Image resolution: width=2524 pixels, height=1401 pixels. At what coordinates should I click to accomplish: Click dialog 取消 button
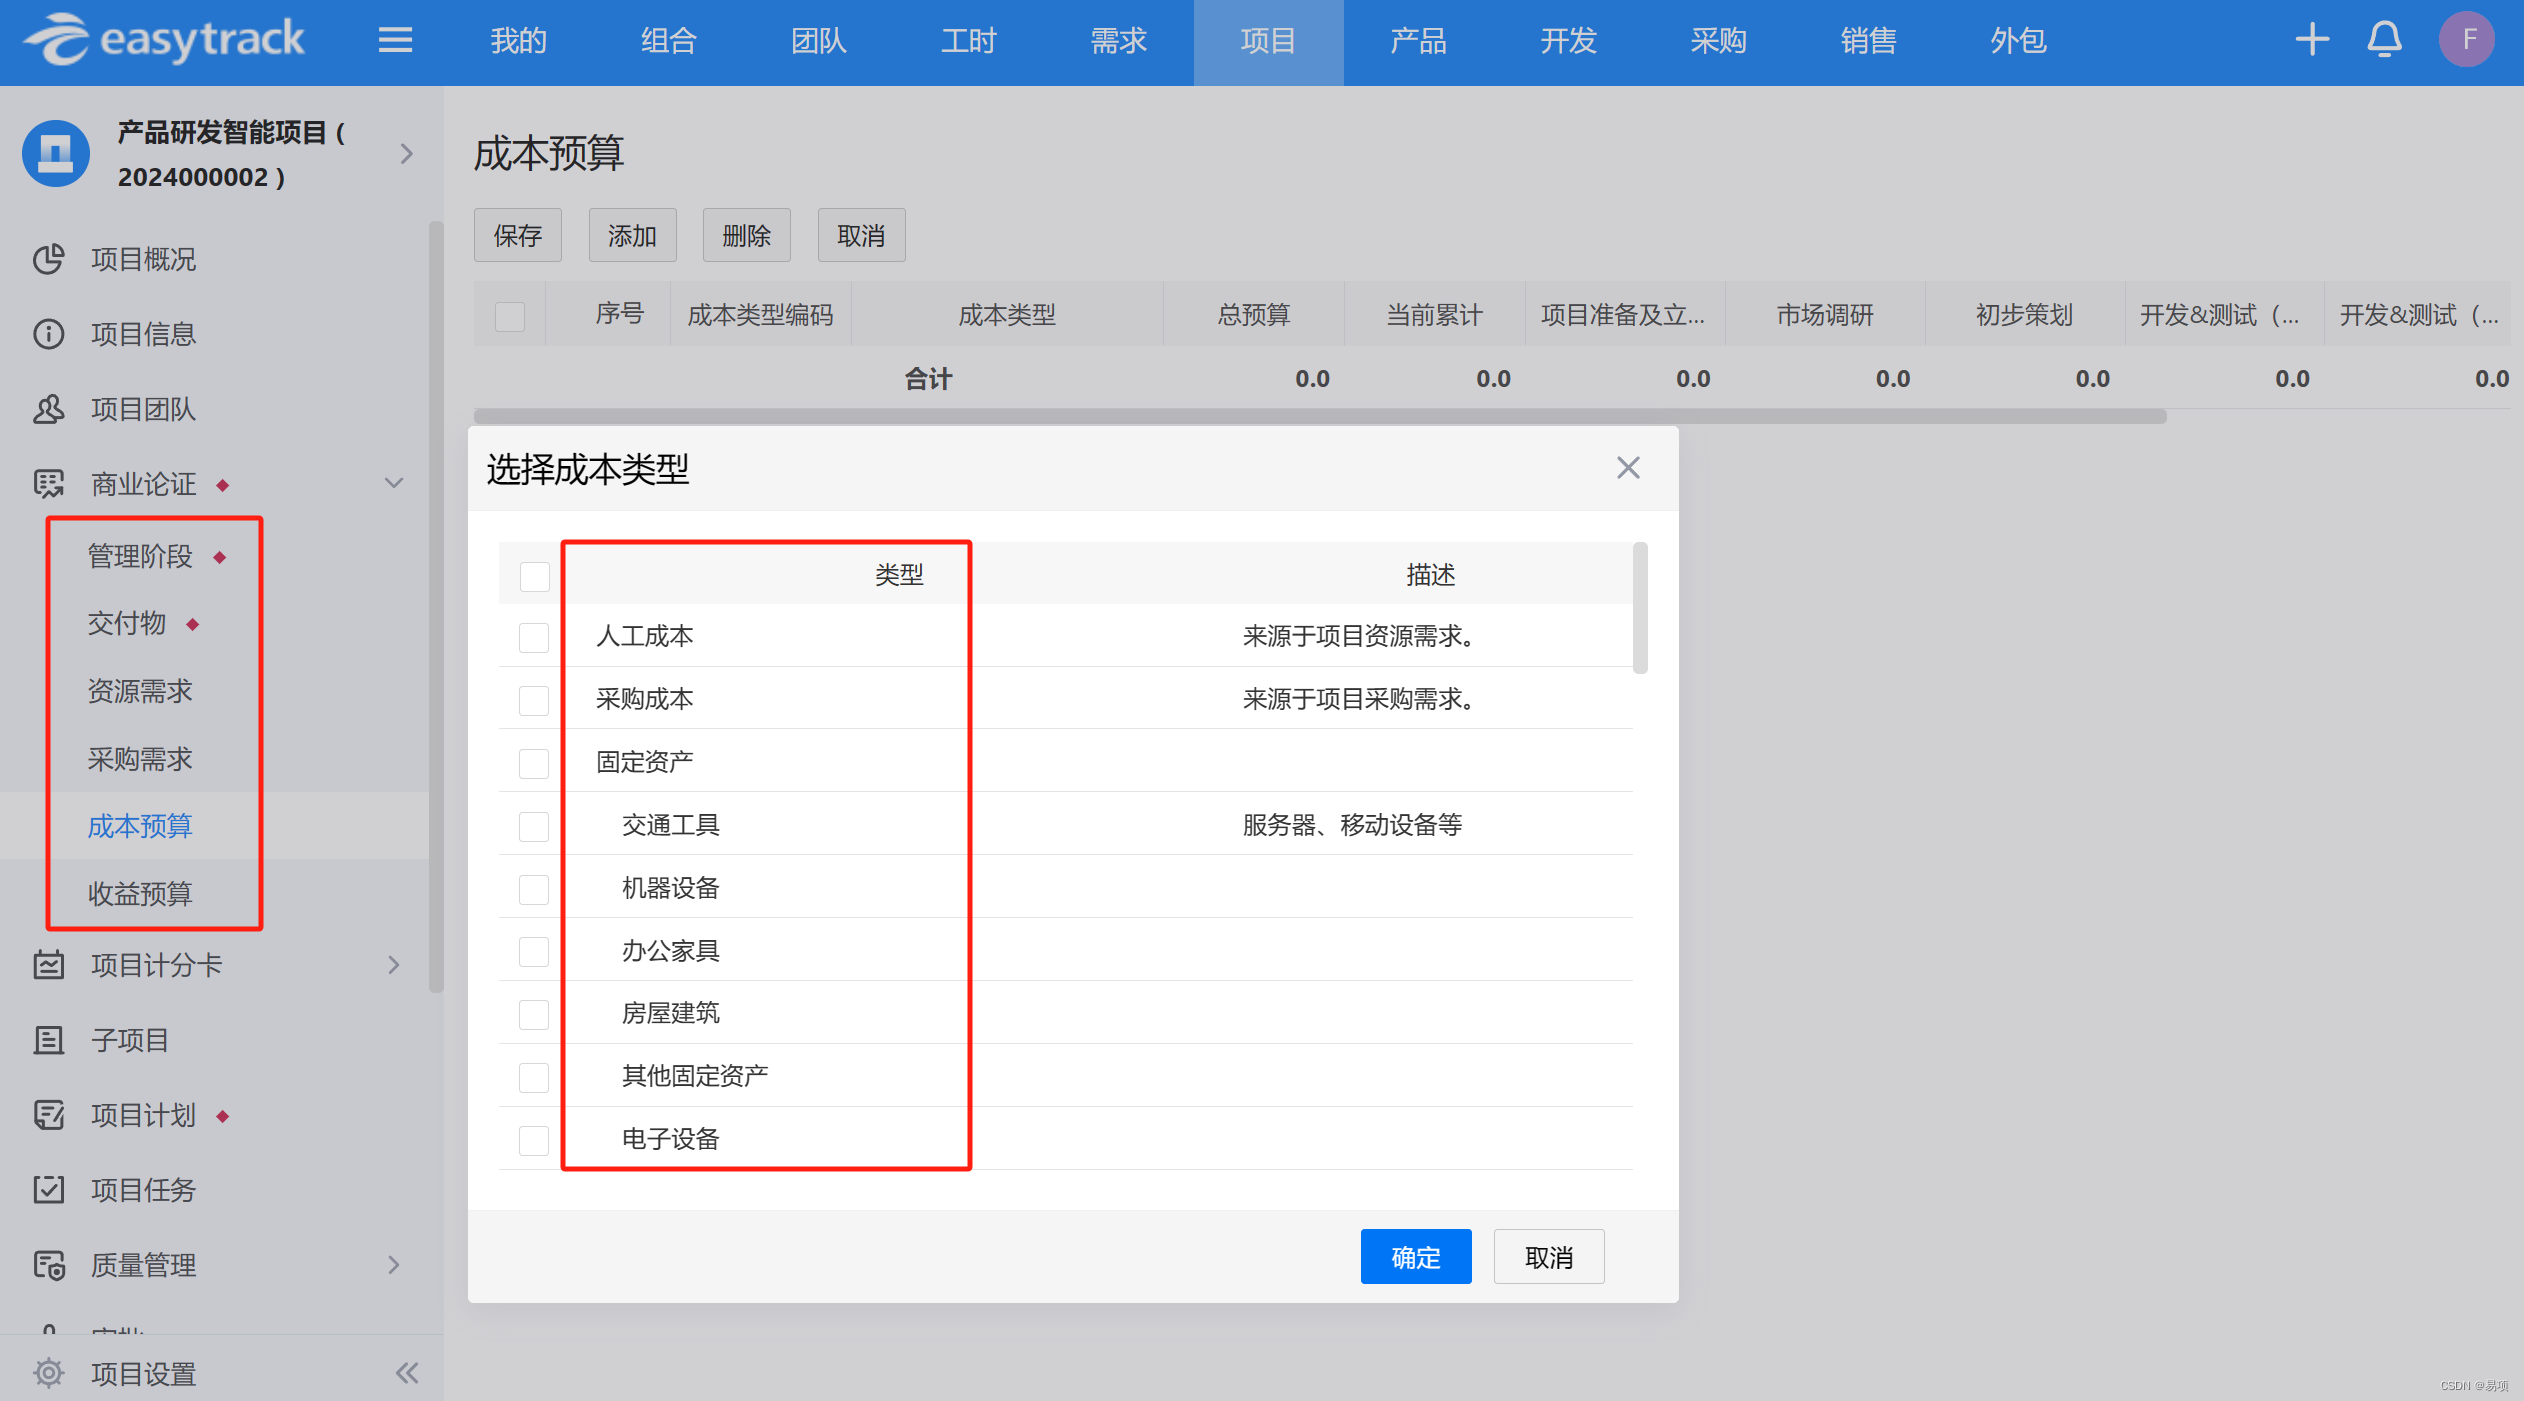point(1549,1256)
